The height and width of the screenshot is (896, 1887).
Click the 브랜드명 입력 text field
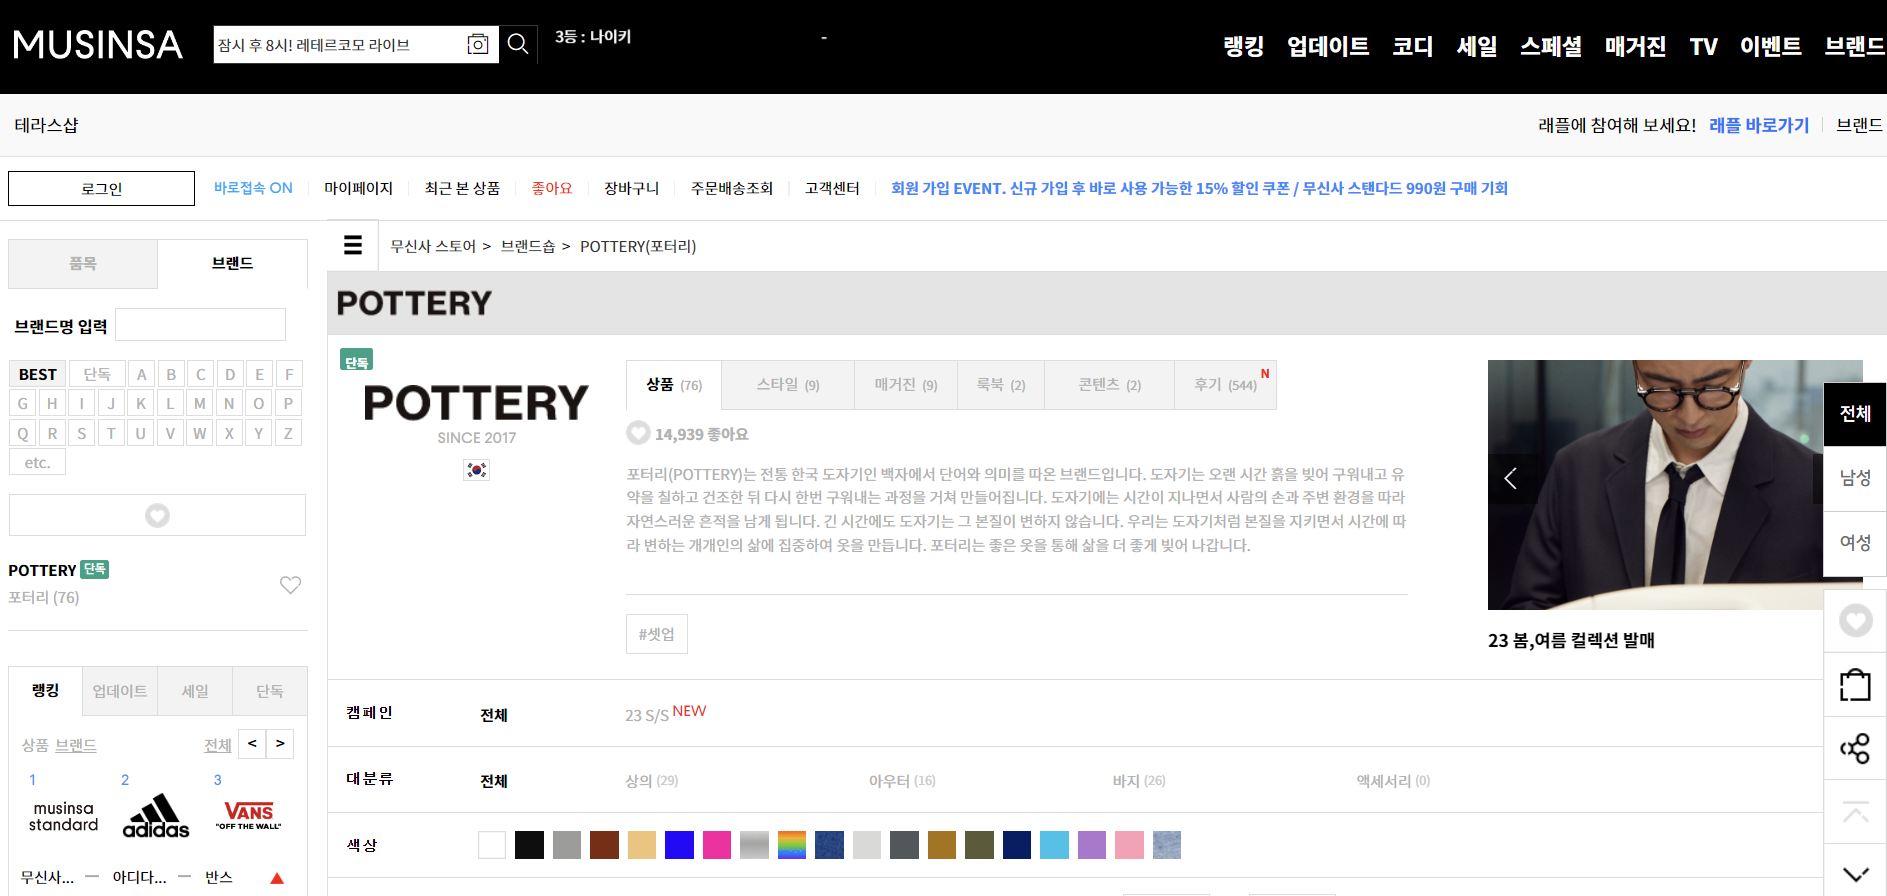[200, 325]
